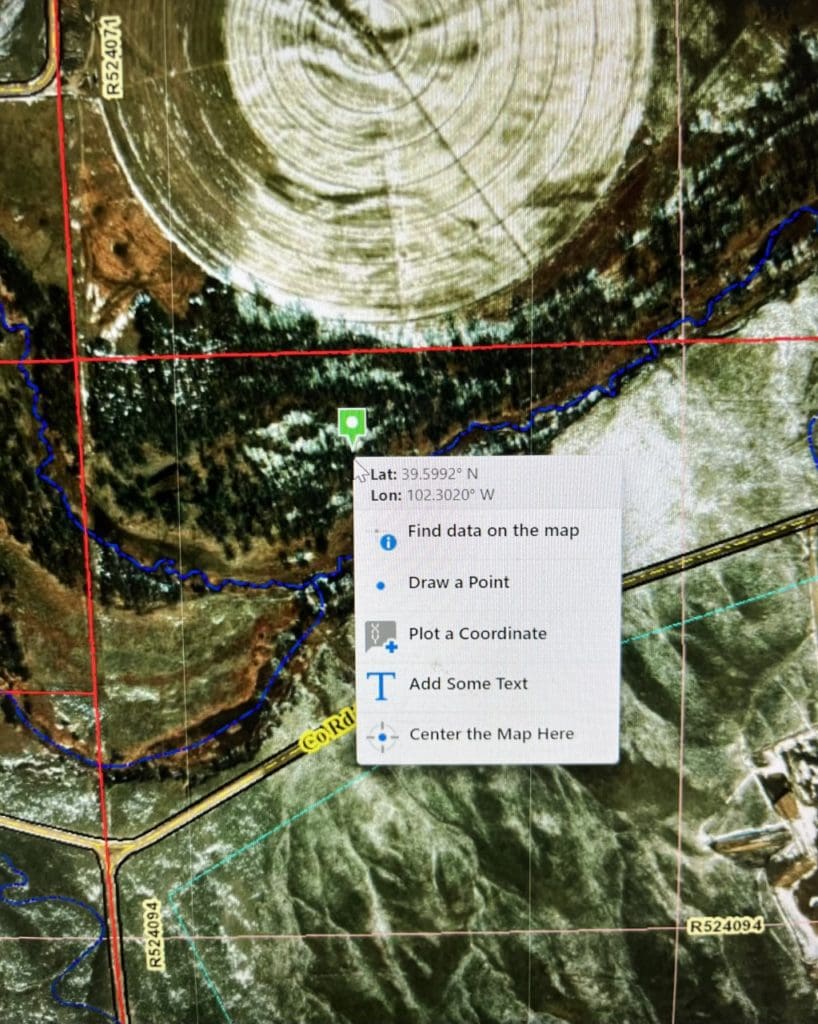Image resolution: width=818 pixels, height=1024 pixels.
Task: Click the info icon beside Find data
Action: [388, 541]
